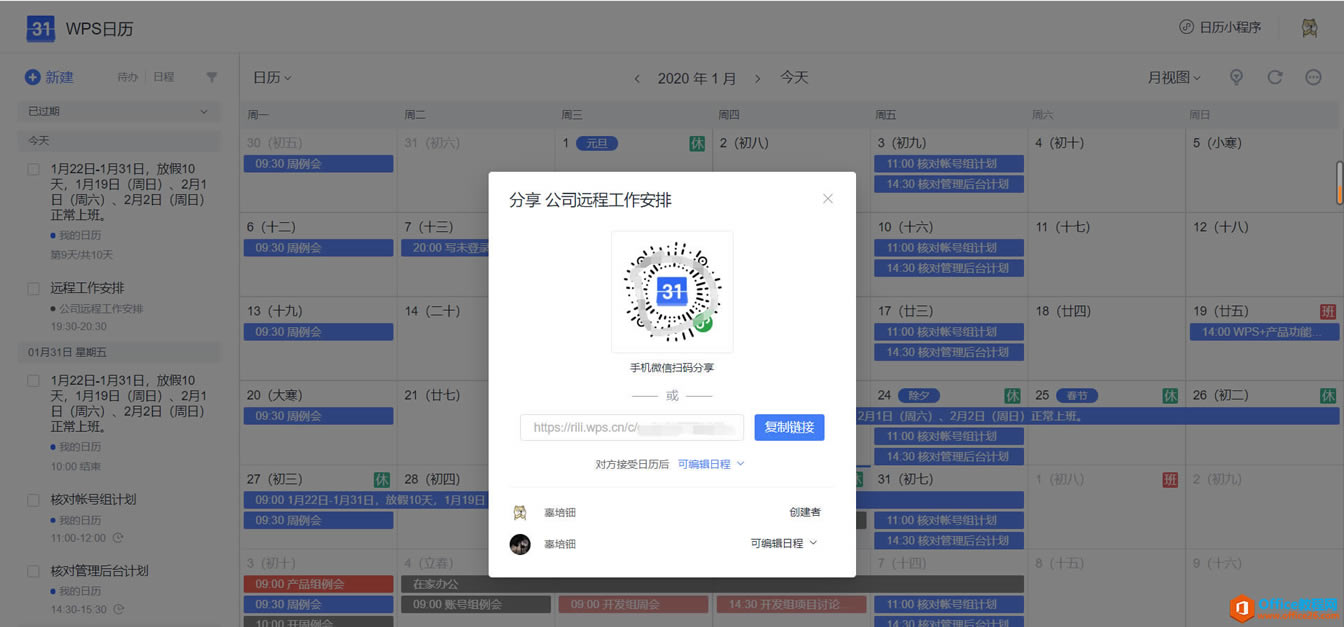Go to previous month arrow

tap(637, 78)
